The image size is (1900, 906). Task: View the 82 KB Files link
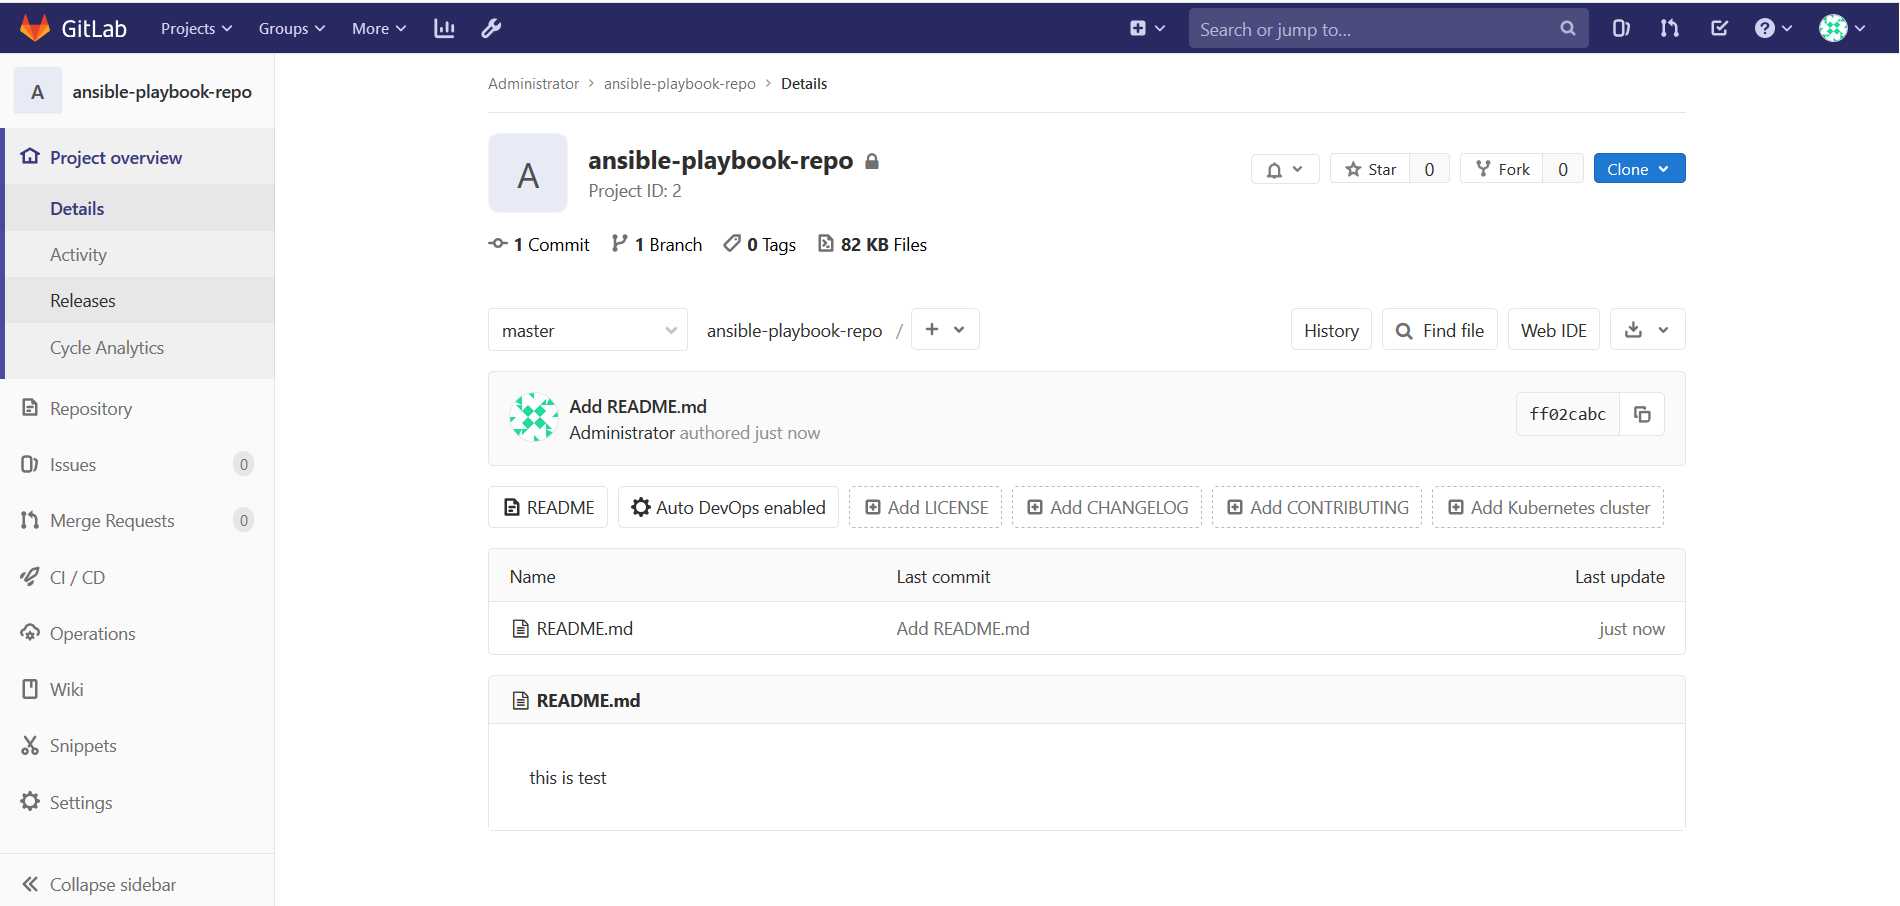(872, 244)
